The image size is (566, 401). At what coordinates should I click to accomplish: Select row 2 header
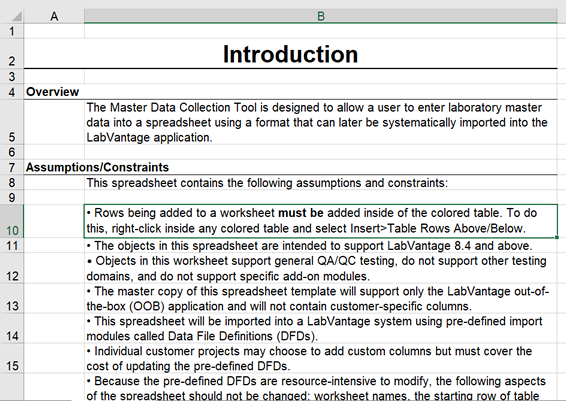(12, 53)
